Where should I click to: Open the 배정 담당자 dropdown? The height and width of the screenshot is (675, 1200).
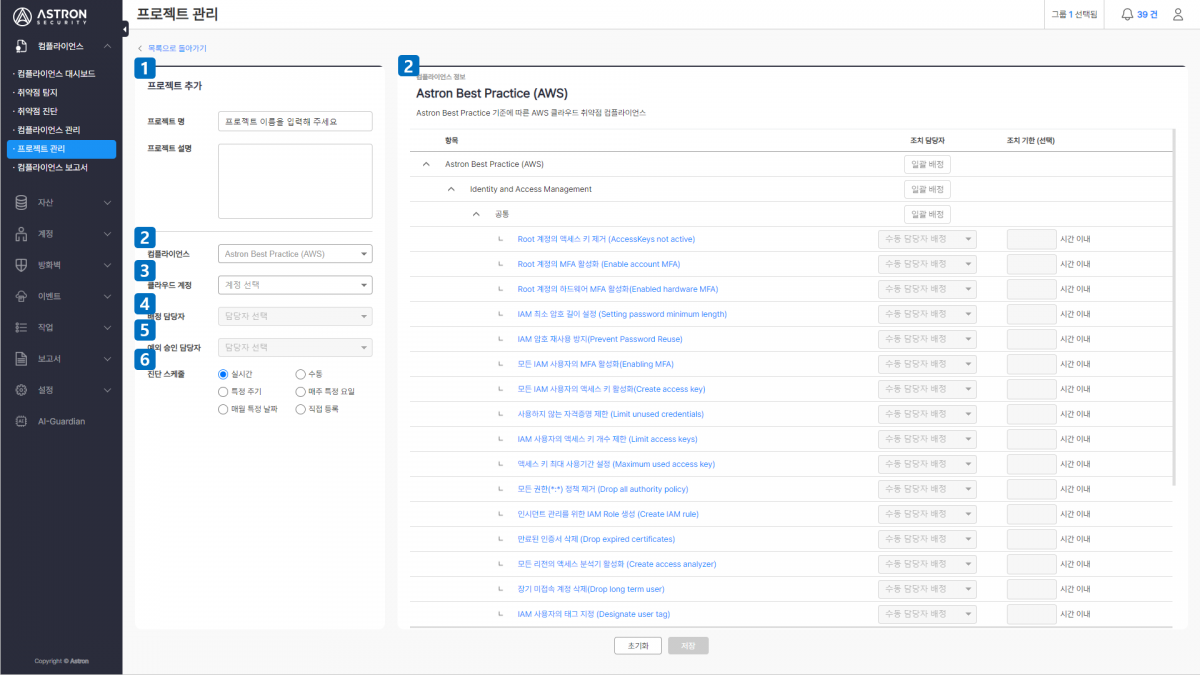[x=295, y=316]
